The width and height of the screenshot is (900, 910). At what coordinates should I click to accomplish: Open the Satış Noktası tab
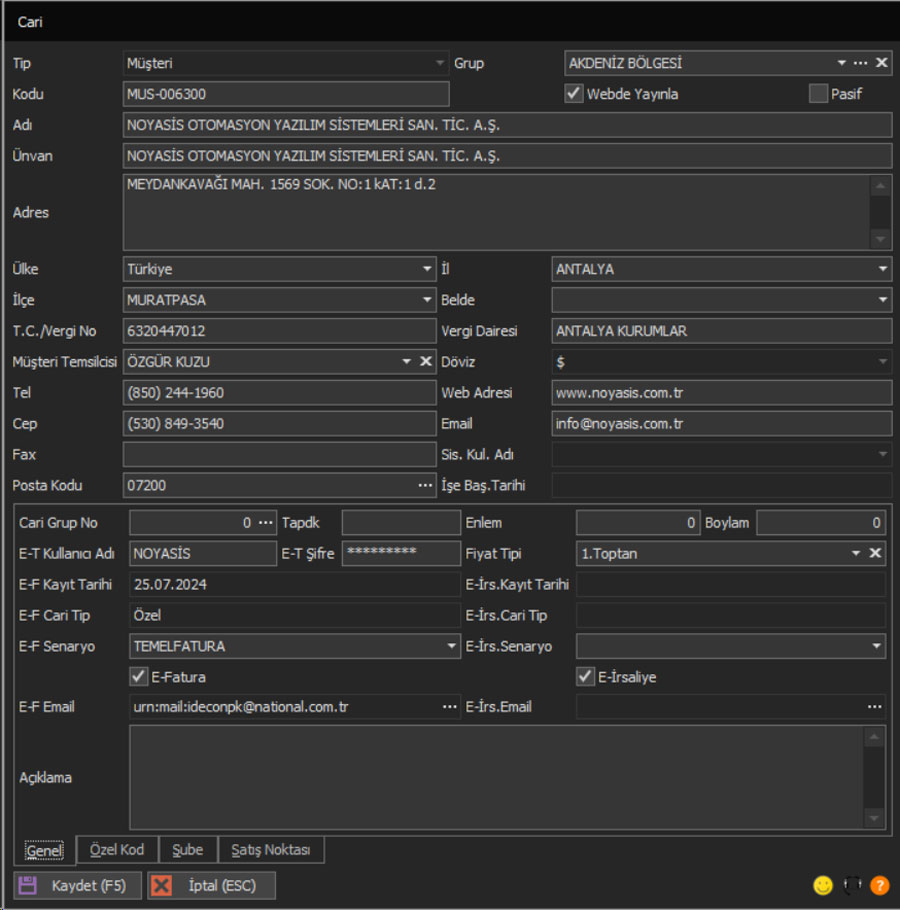point(271,850)
